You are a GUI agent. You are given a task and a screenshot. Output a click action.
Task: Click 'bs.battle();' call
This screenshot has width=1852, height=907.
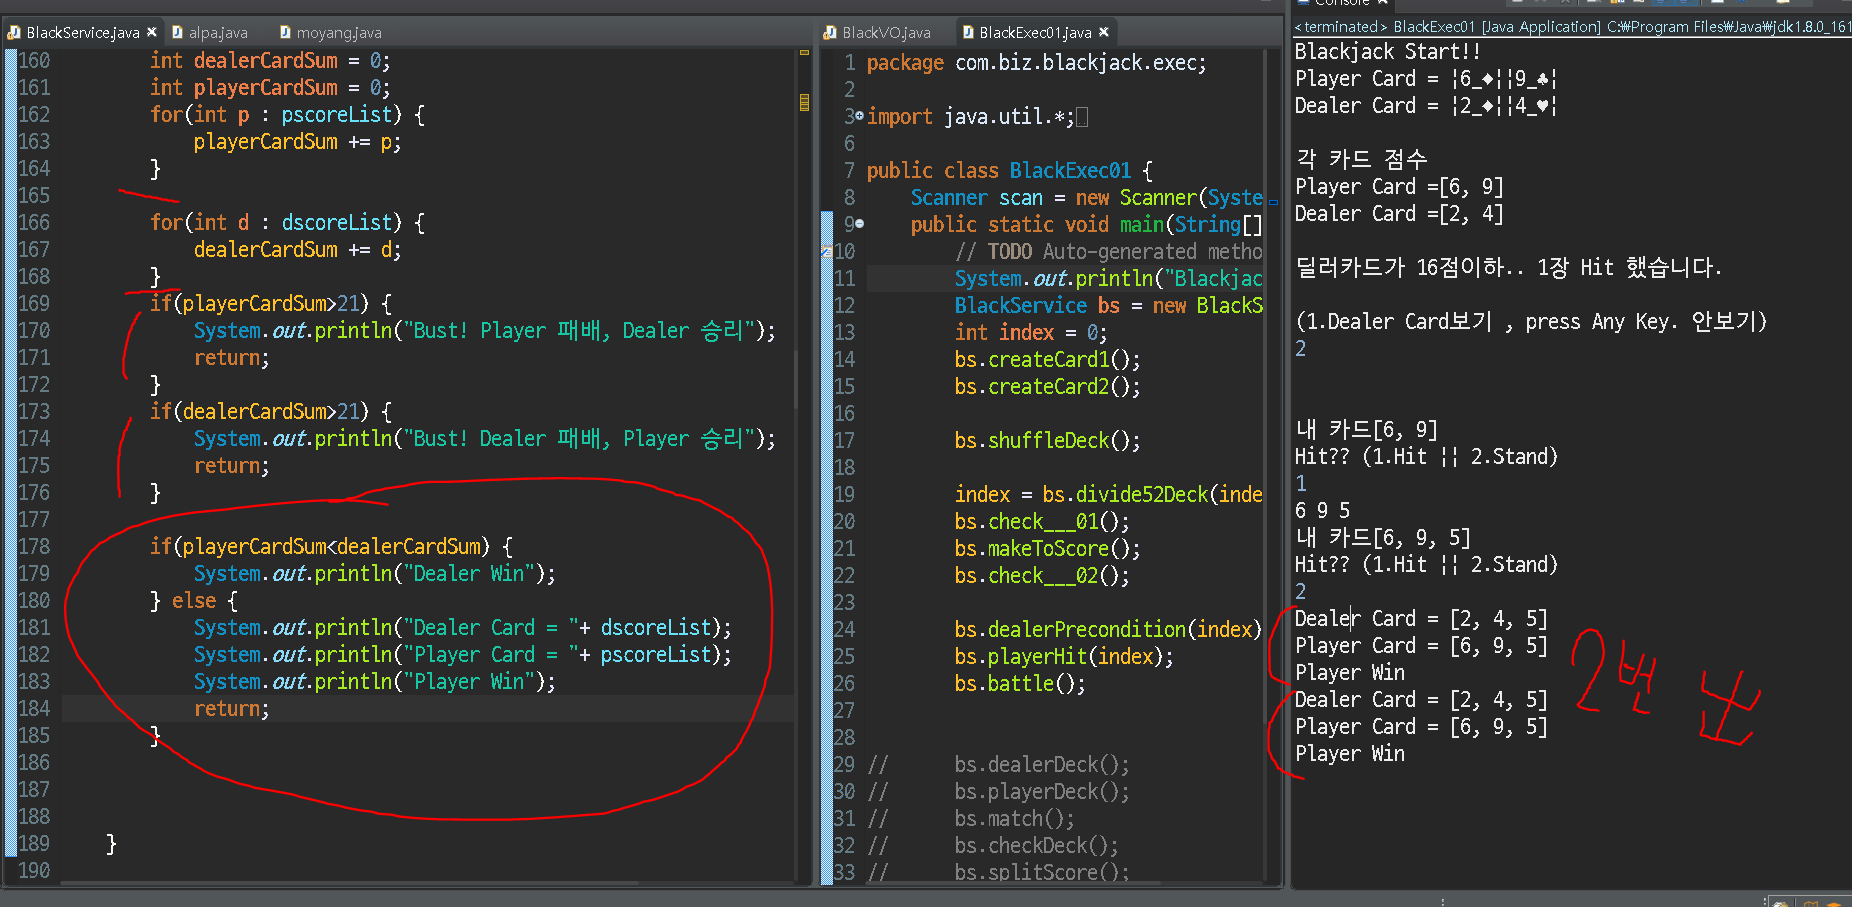pyautogui.click(x=1020, y=683)
